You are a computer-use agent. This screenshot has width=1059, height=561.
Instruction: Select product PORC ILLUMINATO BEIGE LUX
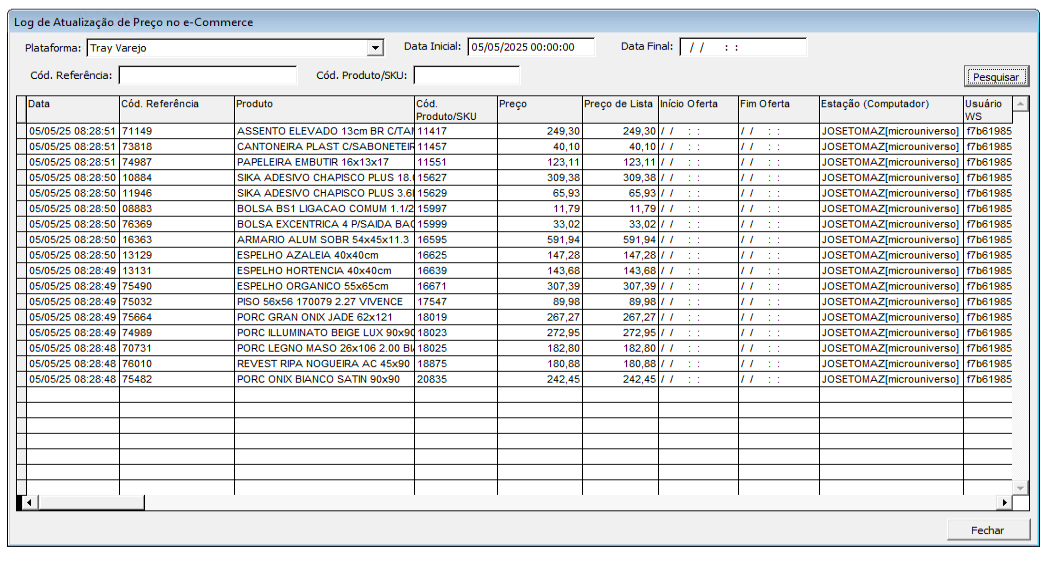coord(325,333)
